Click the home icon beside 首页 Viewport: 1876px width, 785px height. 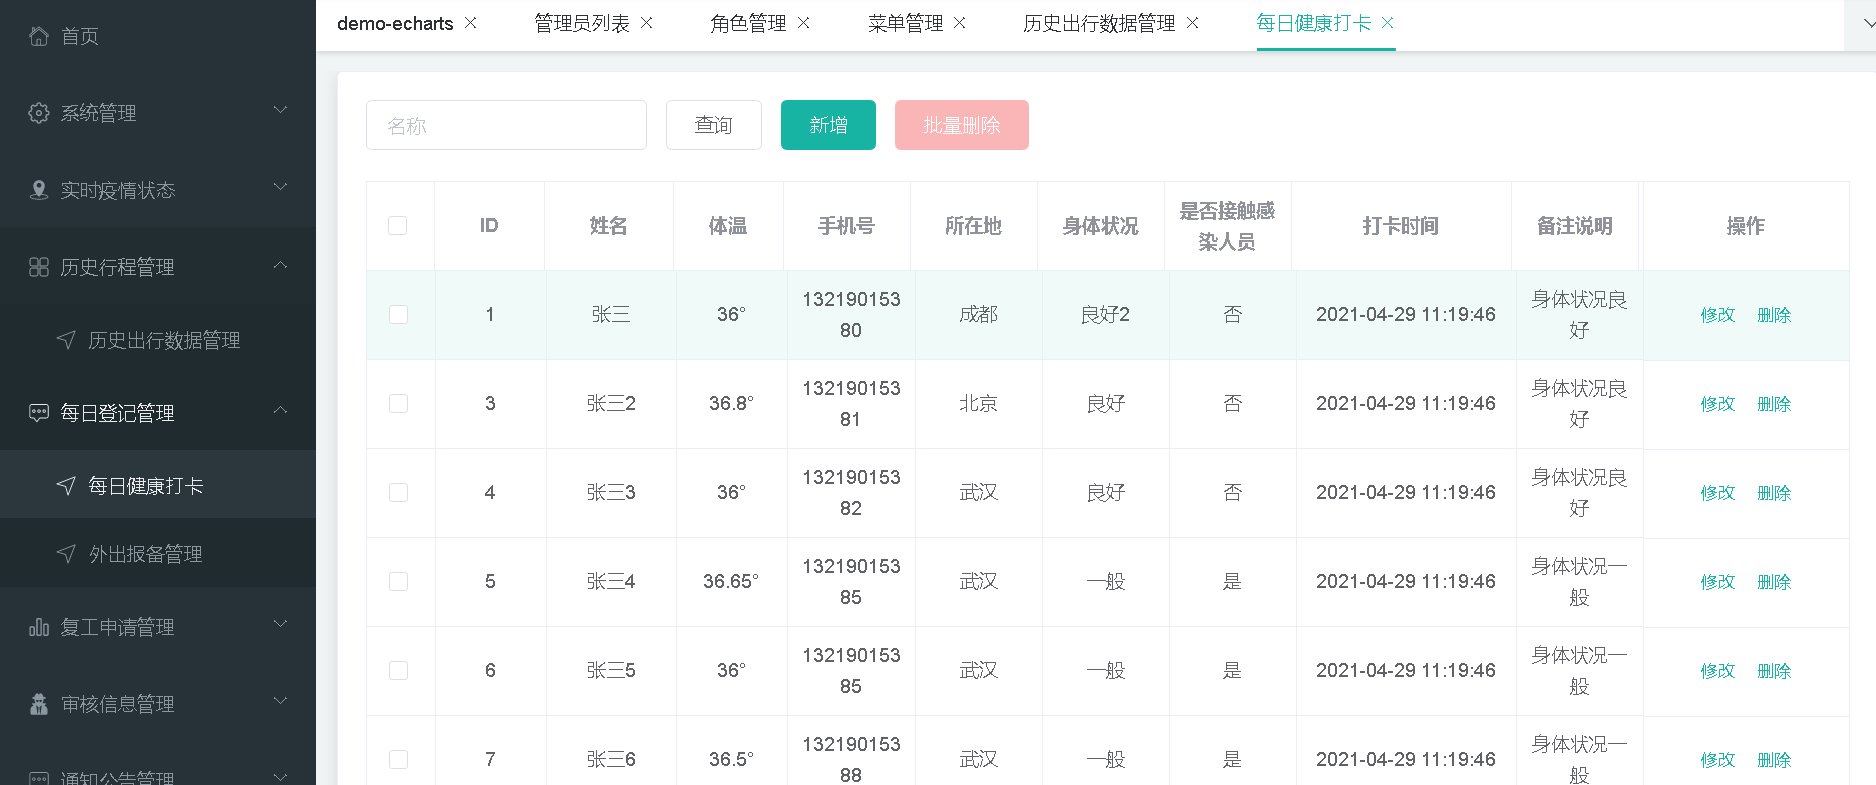[39, 36]
